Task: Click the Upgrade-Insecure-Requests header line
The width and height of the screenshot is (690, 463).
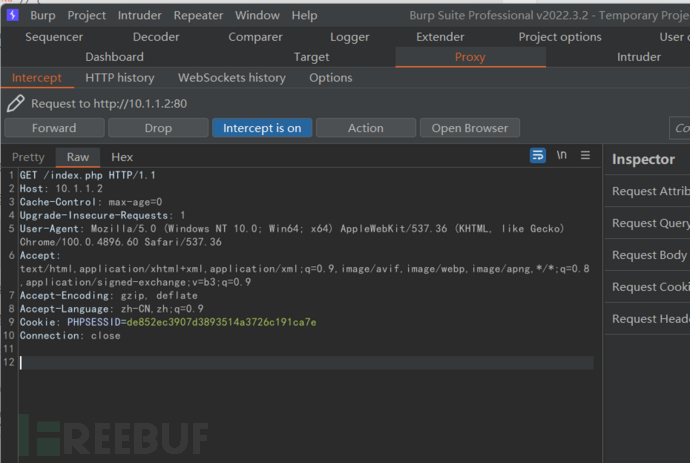Action: [102, 215]
